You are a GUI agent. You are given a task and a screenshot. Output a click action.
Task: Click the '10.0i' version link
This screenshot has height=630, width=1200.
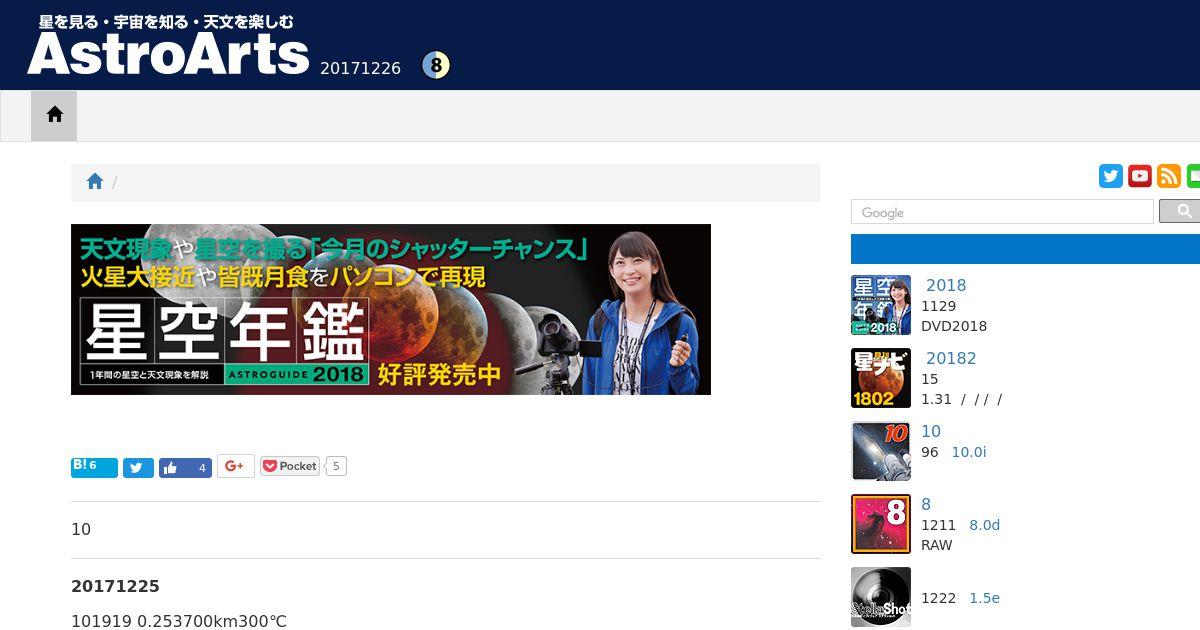(x=968, y=452)
